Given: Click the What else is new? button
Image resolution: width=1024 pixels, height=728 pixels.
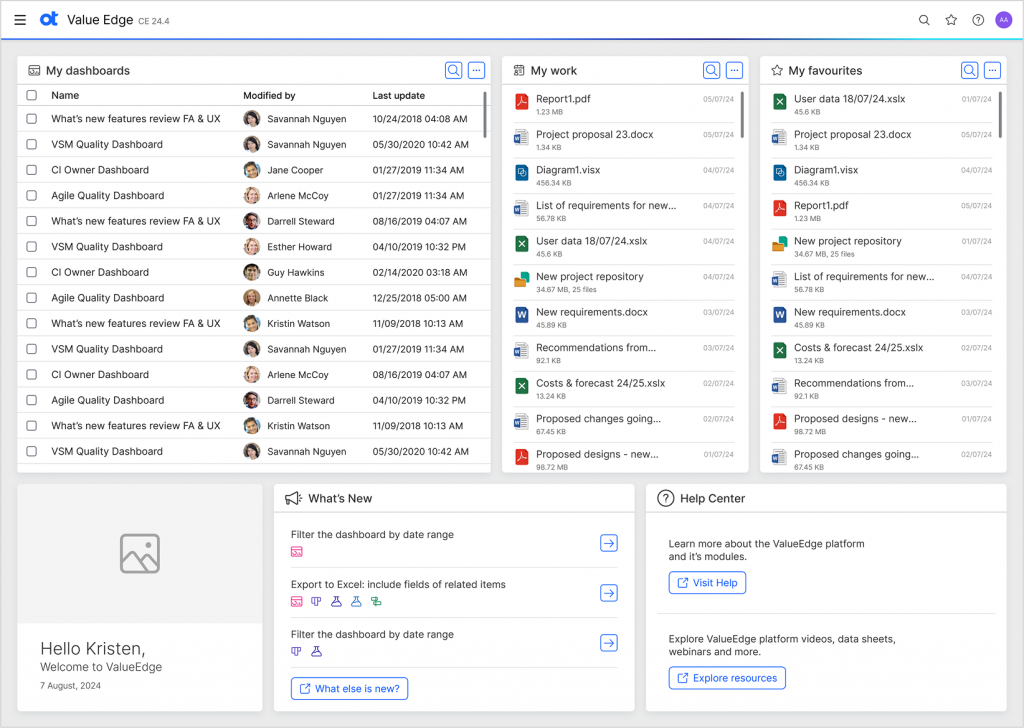Looking at the screenshot, I should click(x=349, y=688).
